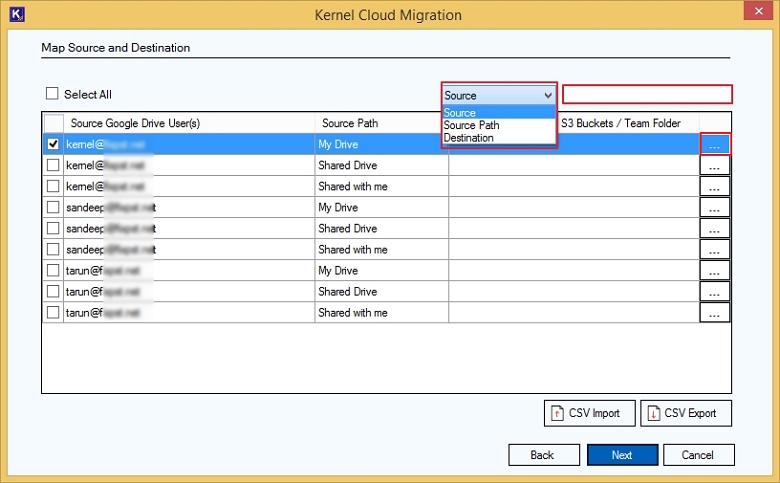The width and height of the screenshot is (780, 483).
Task: Browse destination for tarun My Drive row
Action: tap(715, 271)
